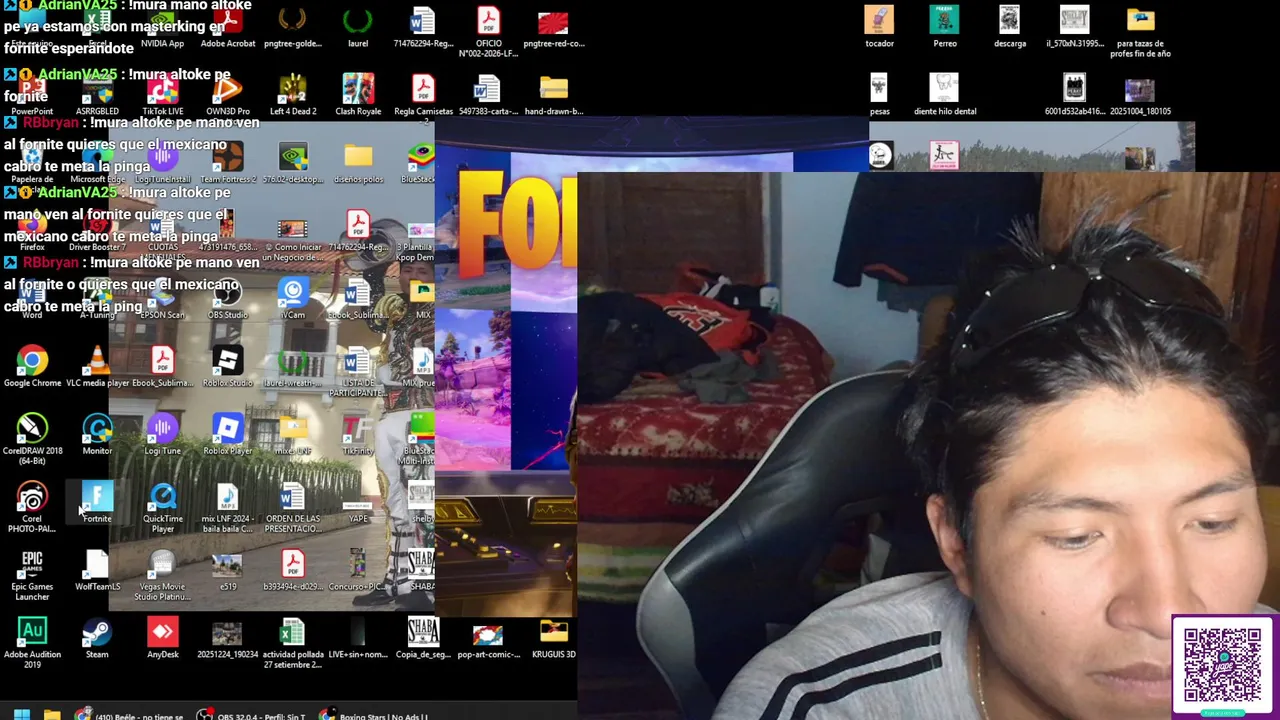Open the Left 4 Dead 2 shortcut
1280x720 pixels.
coord(292,95)
